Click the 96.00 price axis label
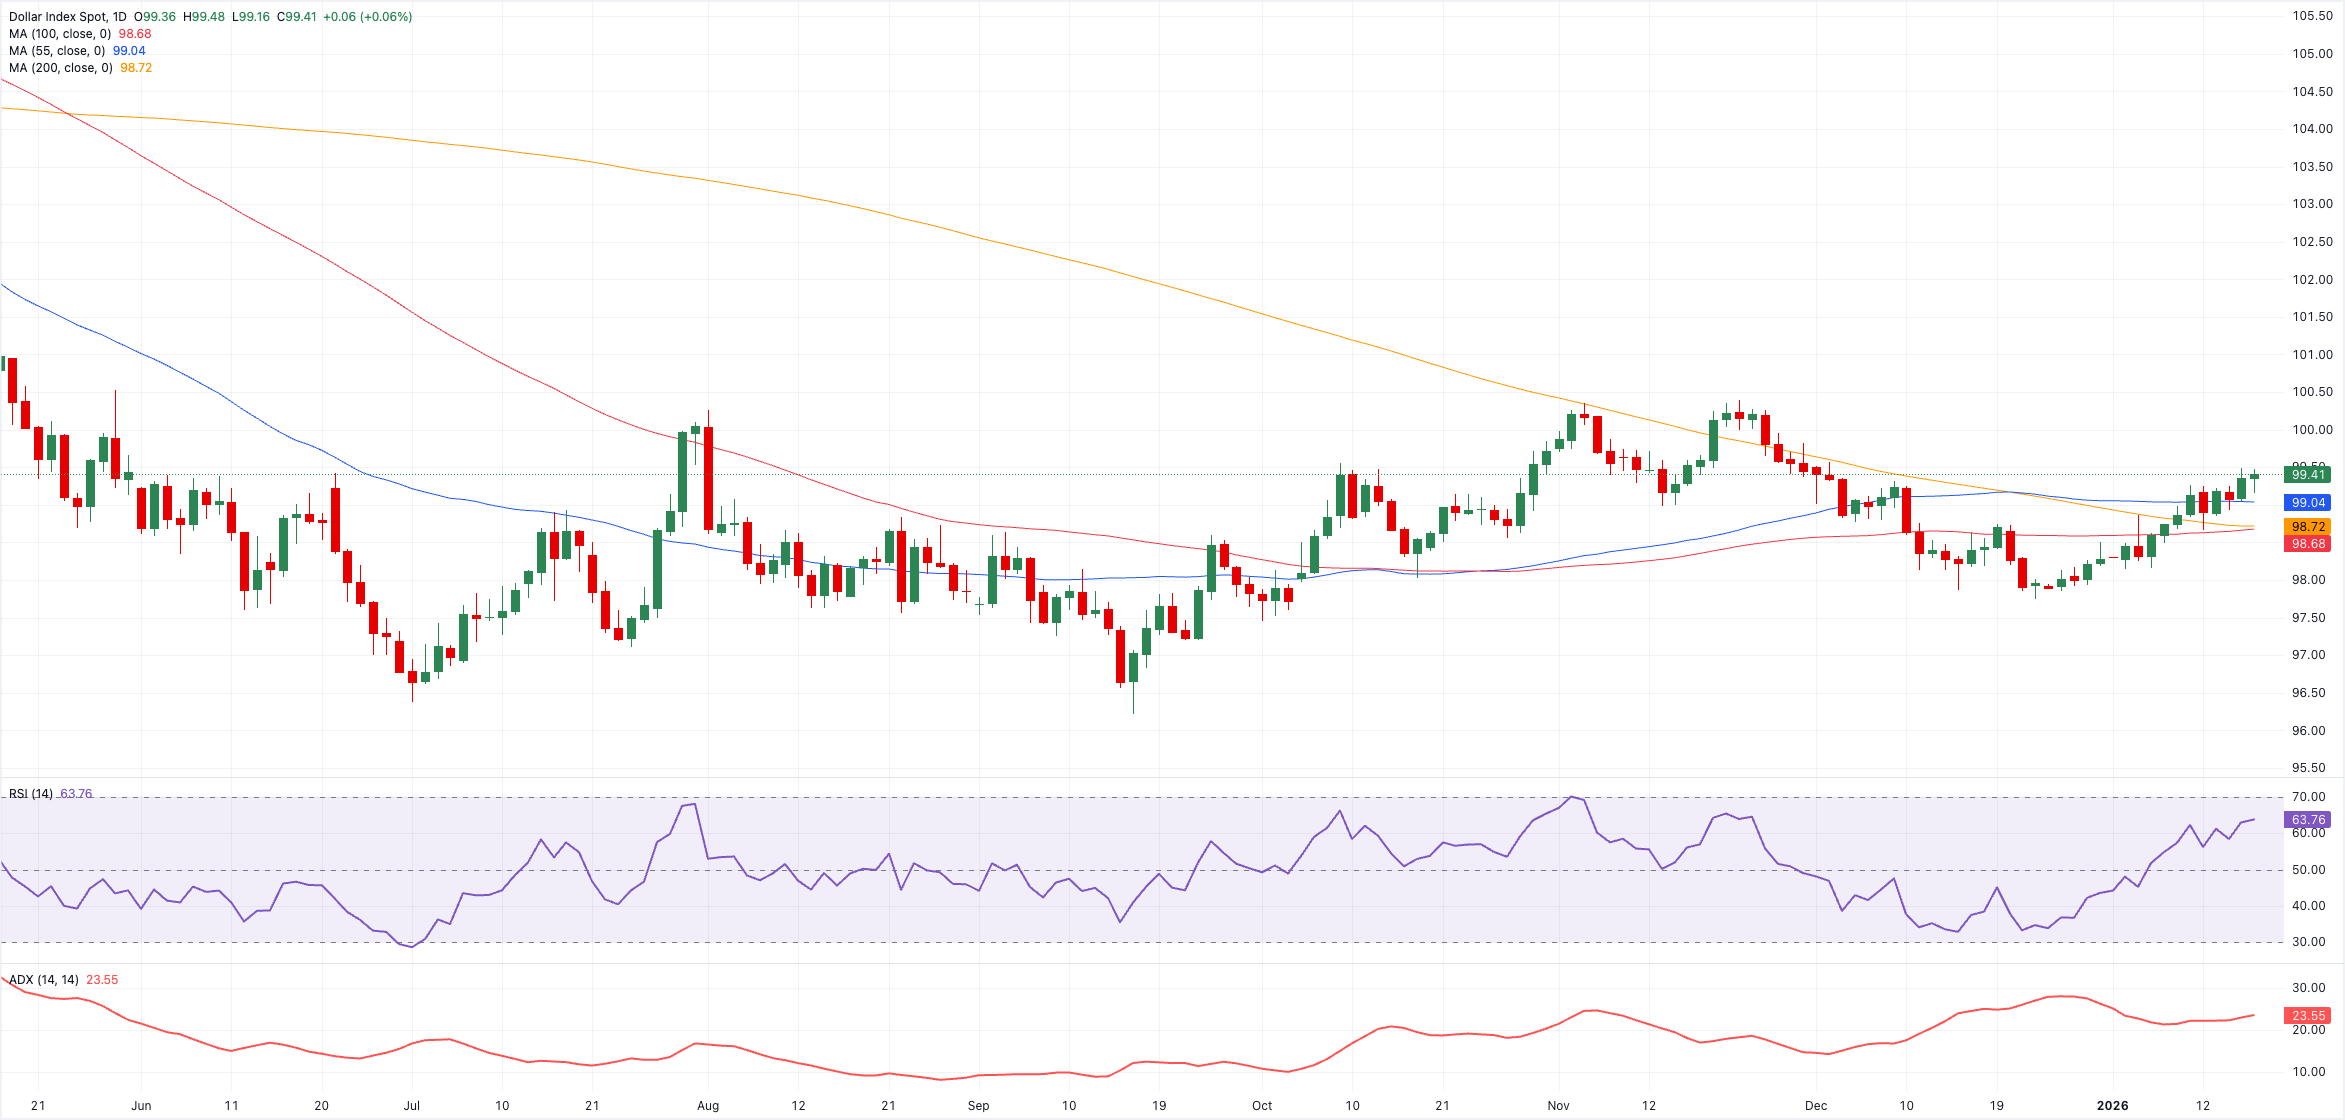The width and height of the screenshot is (2345, 1120). coord(2312,731)
